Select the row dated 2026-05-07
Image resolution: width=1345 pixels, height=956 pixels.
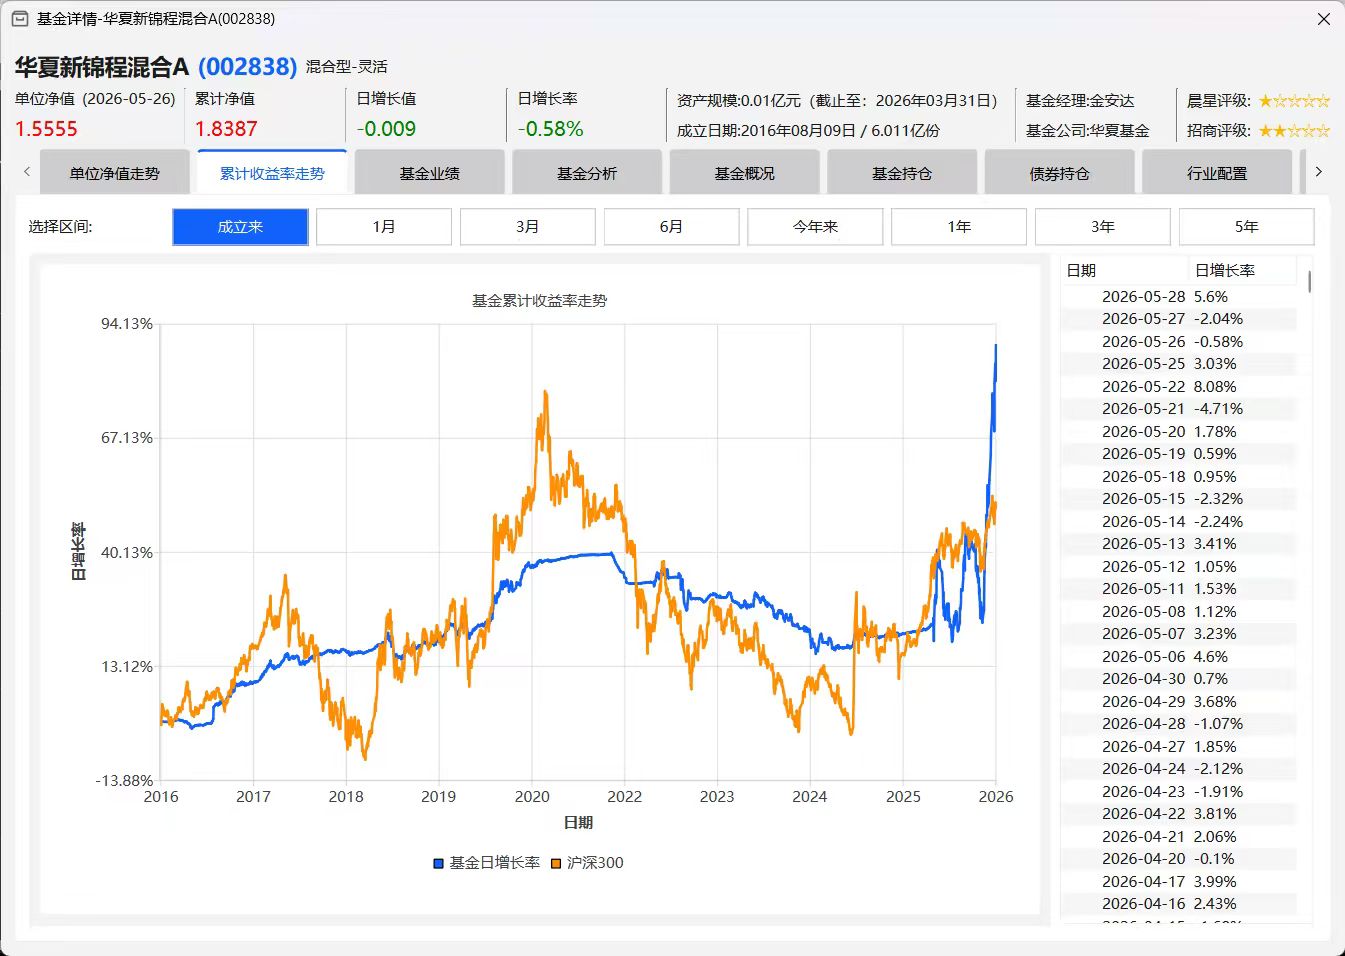(x=1179, y=634)
